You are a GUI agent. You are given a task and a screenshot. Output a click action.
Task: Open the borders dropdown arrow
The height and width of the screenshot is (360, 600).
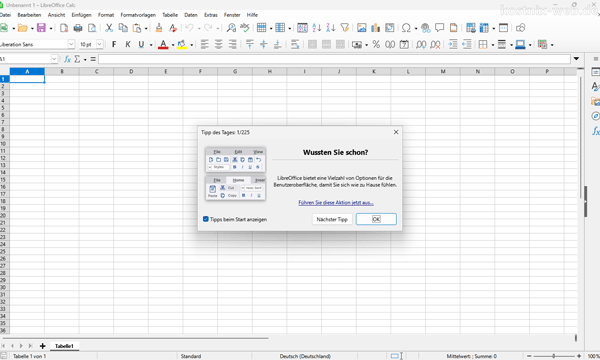pos(492,45)
